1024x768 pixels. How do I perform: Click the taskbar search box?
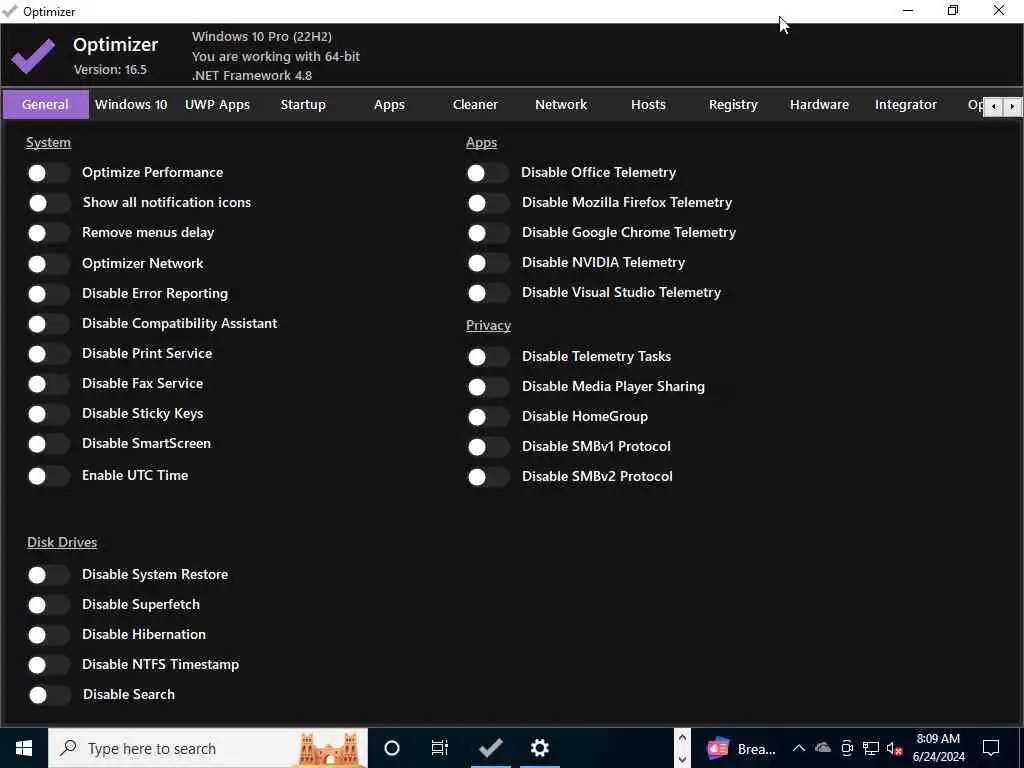[x=208, y=748]
